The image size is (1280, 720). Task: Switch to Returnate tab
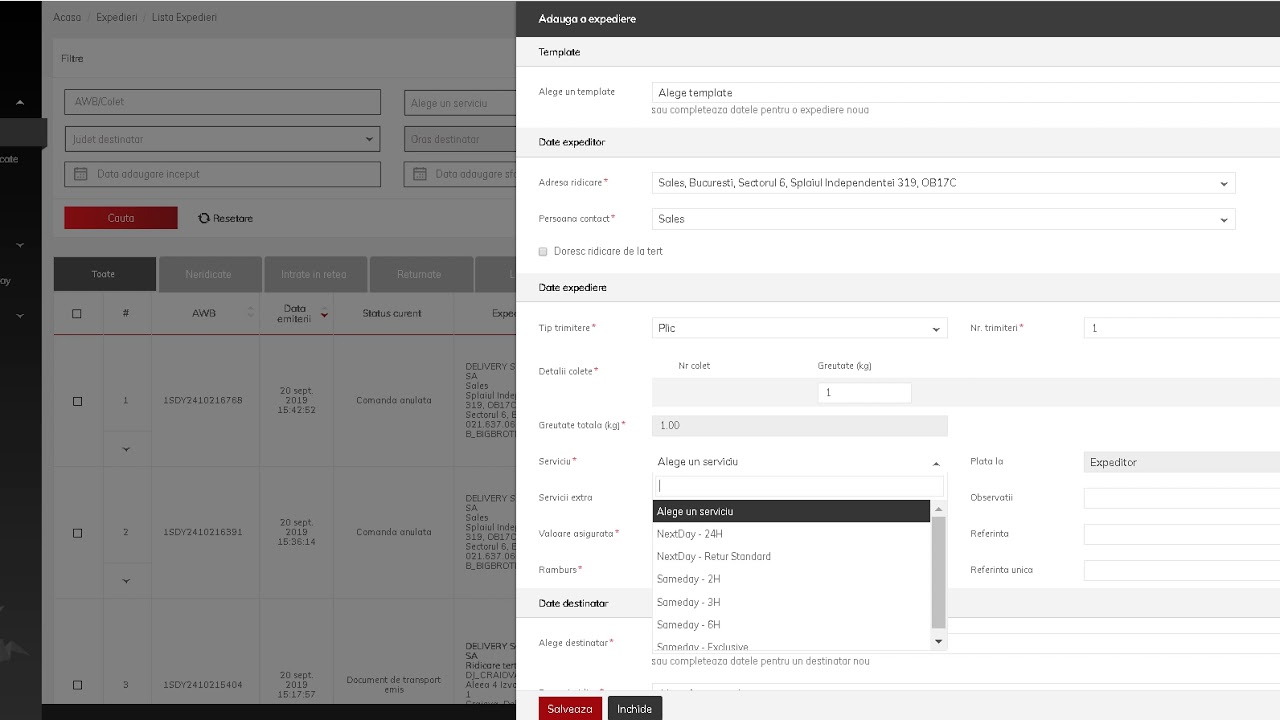click(x=419, y=274)
